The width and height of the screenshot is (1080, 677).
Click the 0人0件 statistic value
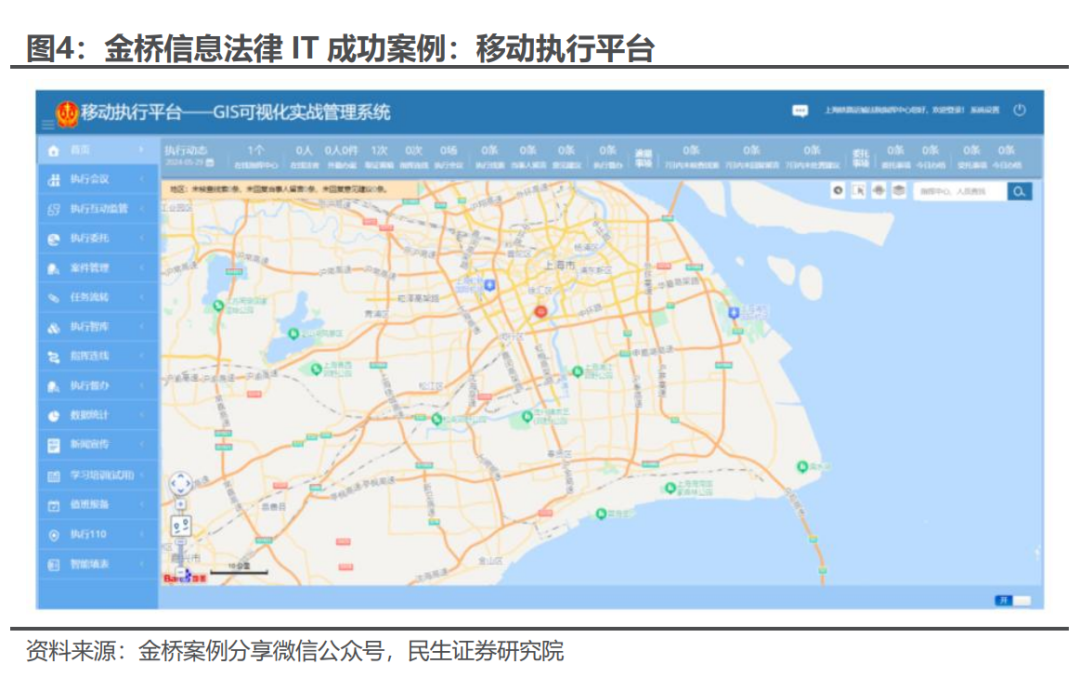[341, 150]
